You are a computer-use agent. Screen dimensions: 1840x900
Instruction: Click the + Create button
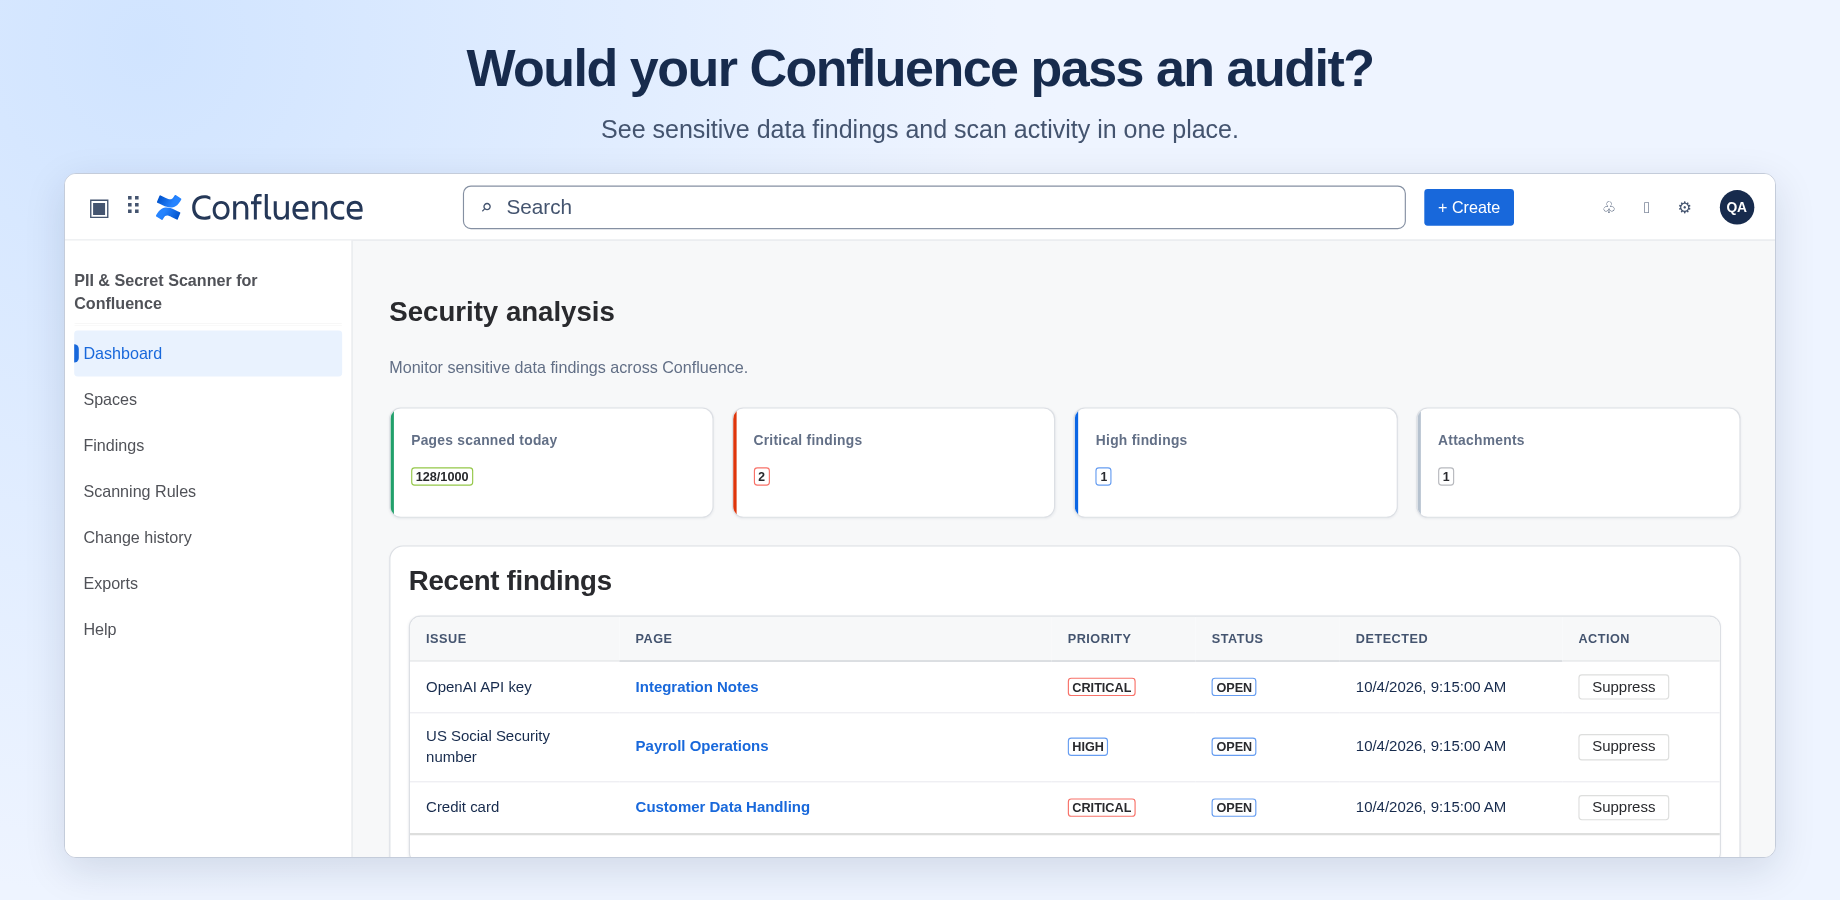pos(1469,207)
